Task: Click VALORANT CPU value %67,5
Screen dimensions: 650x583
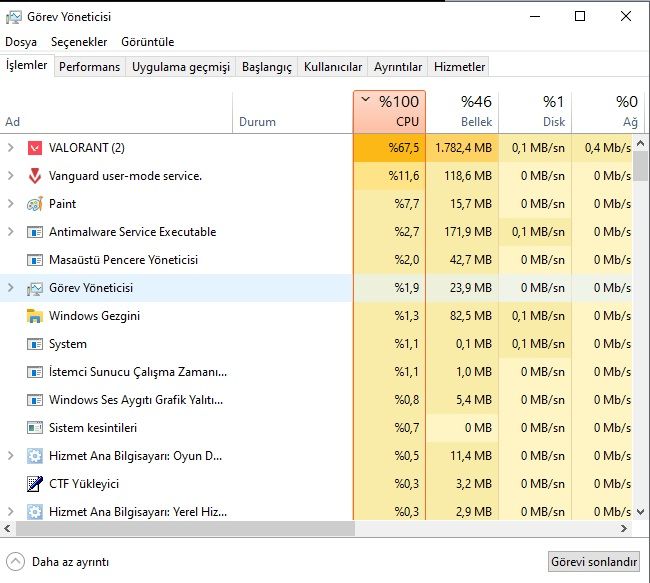Action: click(x=404, y=148)
